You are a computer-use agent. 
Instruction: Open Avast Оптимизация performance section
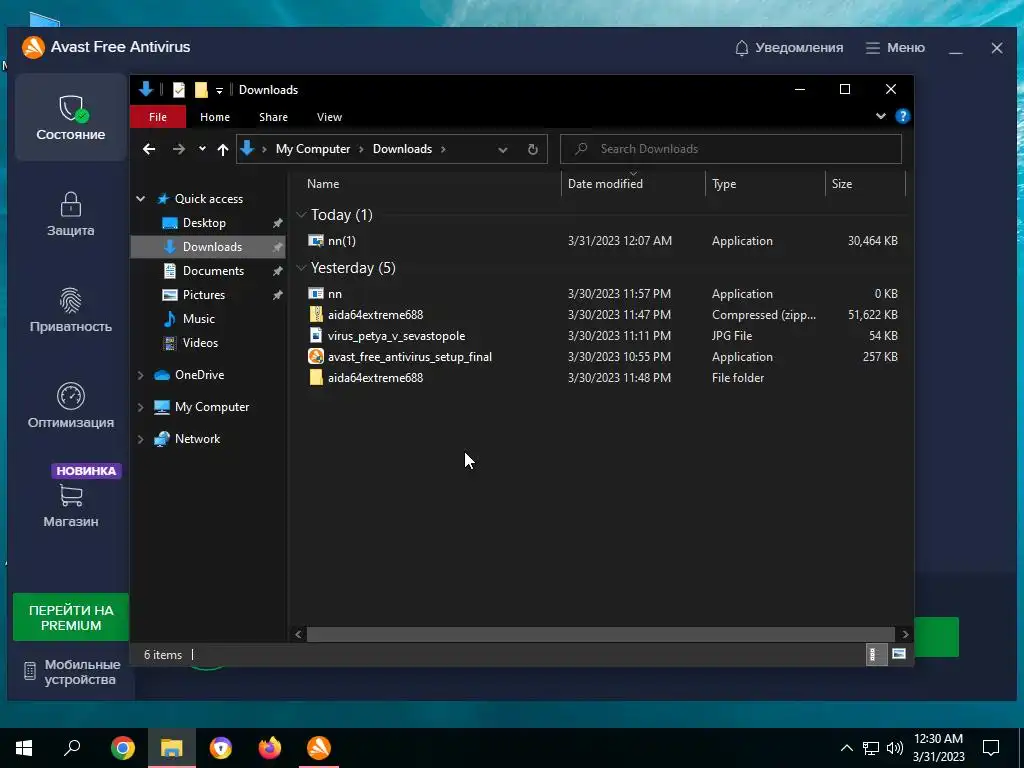[71, 406]
